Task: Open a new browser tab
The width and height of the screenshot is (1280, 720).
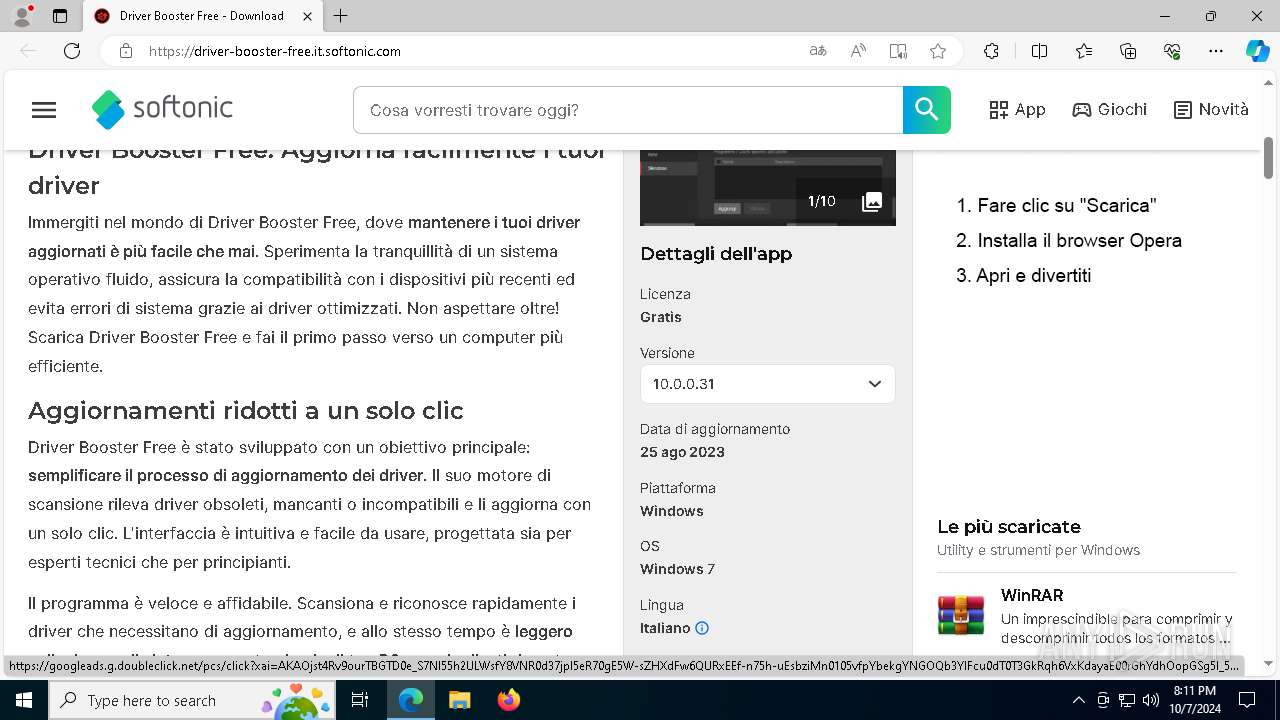Action: [341, 16]
